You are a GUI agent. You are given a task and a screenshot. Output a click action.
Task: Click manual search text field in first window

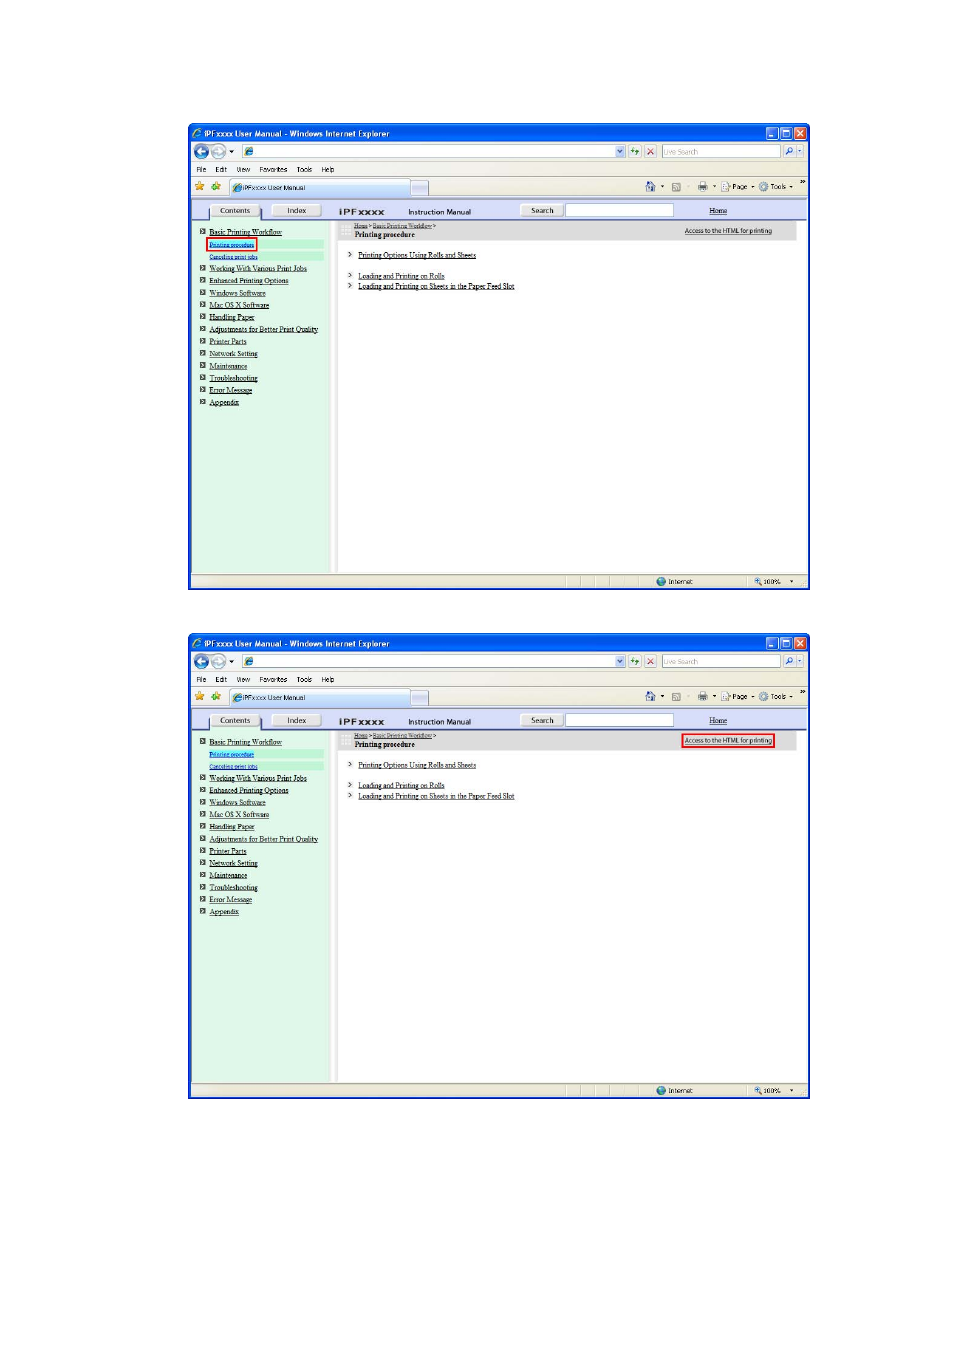tap(620, 211)
